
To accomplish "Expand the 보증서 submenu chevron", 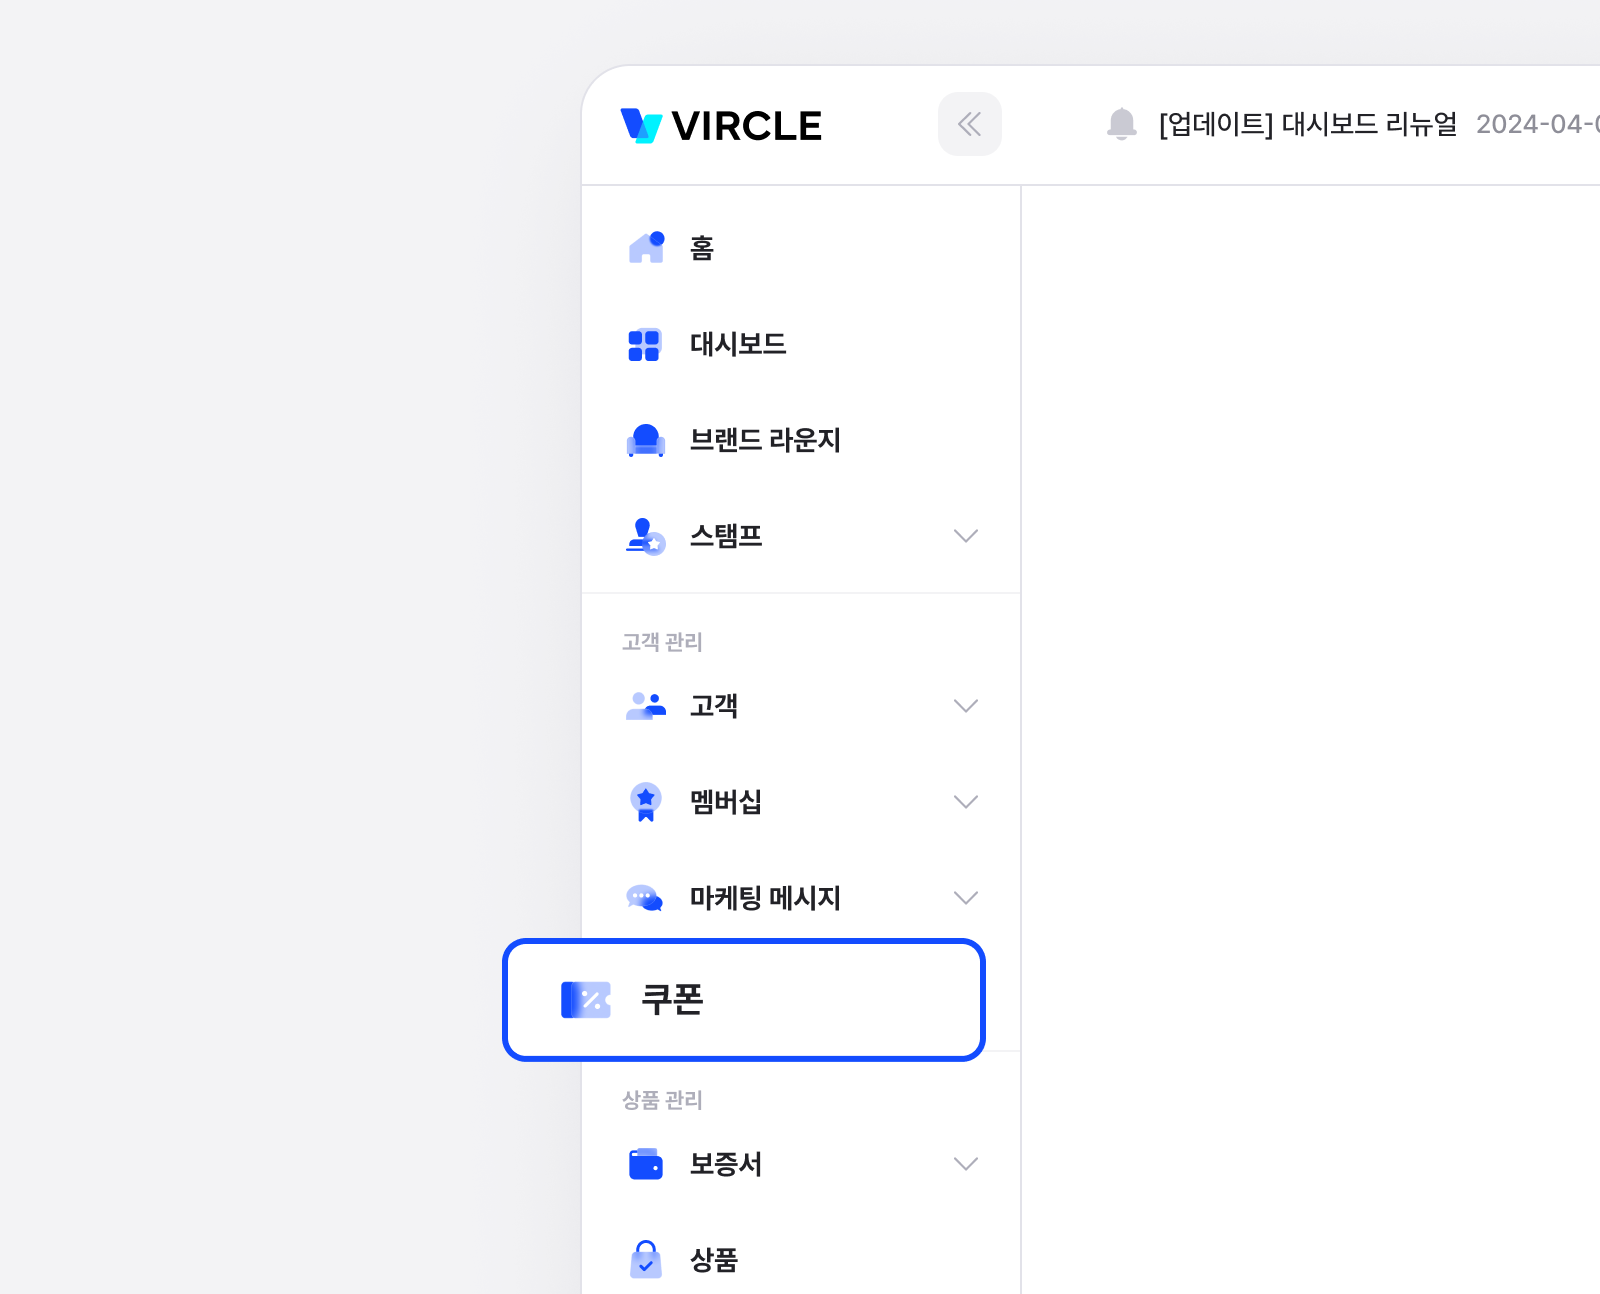I will [x=965, y=1164].
